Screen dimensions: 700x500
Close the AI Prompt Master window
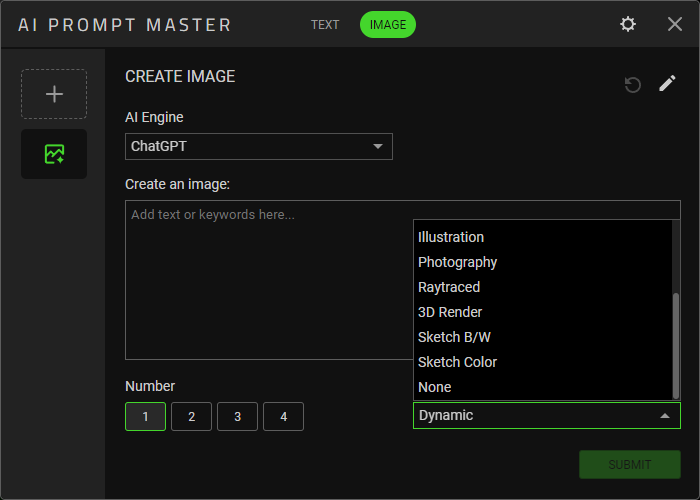[x=675, y=24]
